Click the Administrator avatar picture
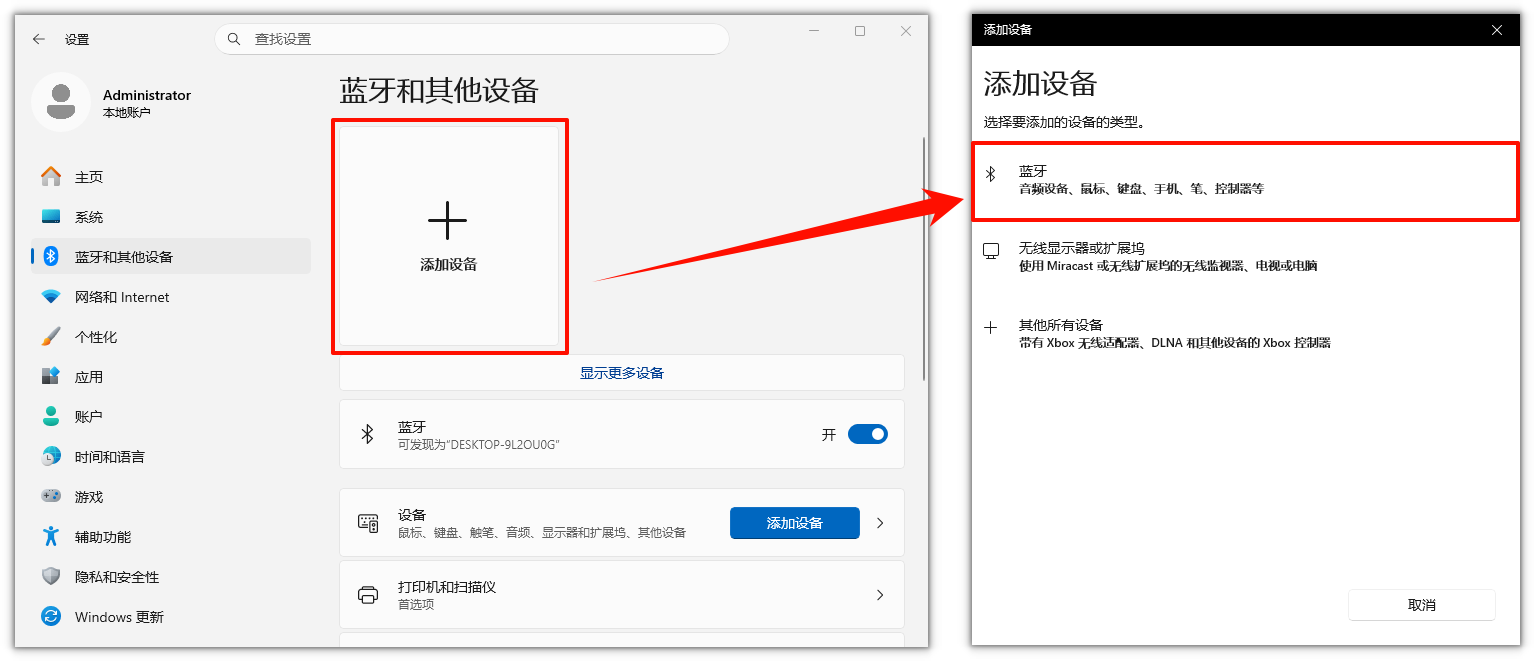This screenshot has width=1537, height=662. [x=61, y=102]
